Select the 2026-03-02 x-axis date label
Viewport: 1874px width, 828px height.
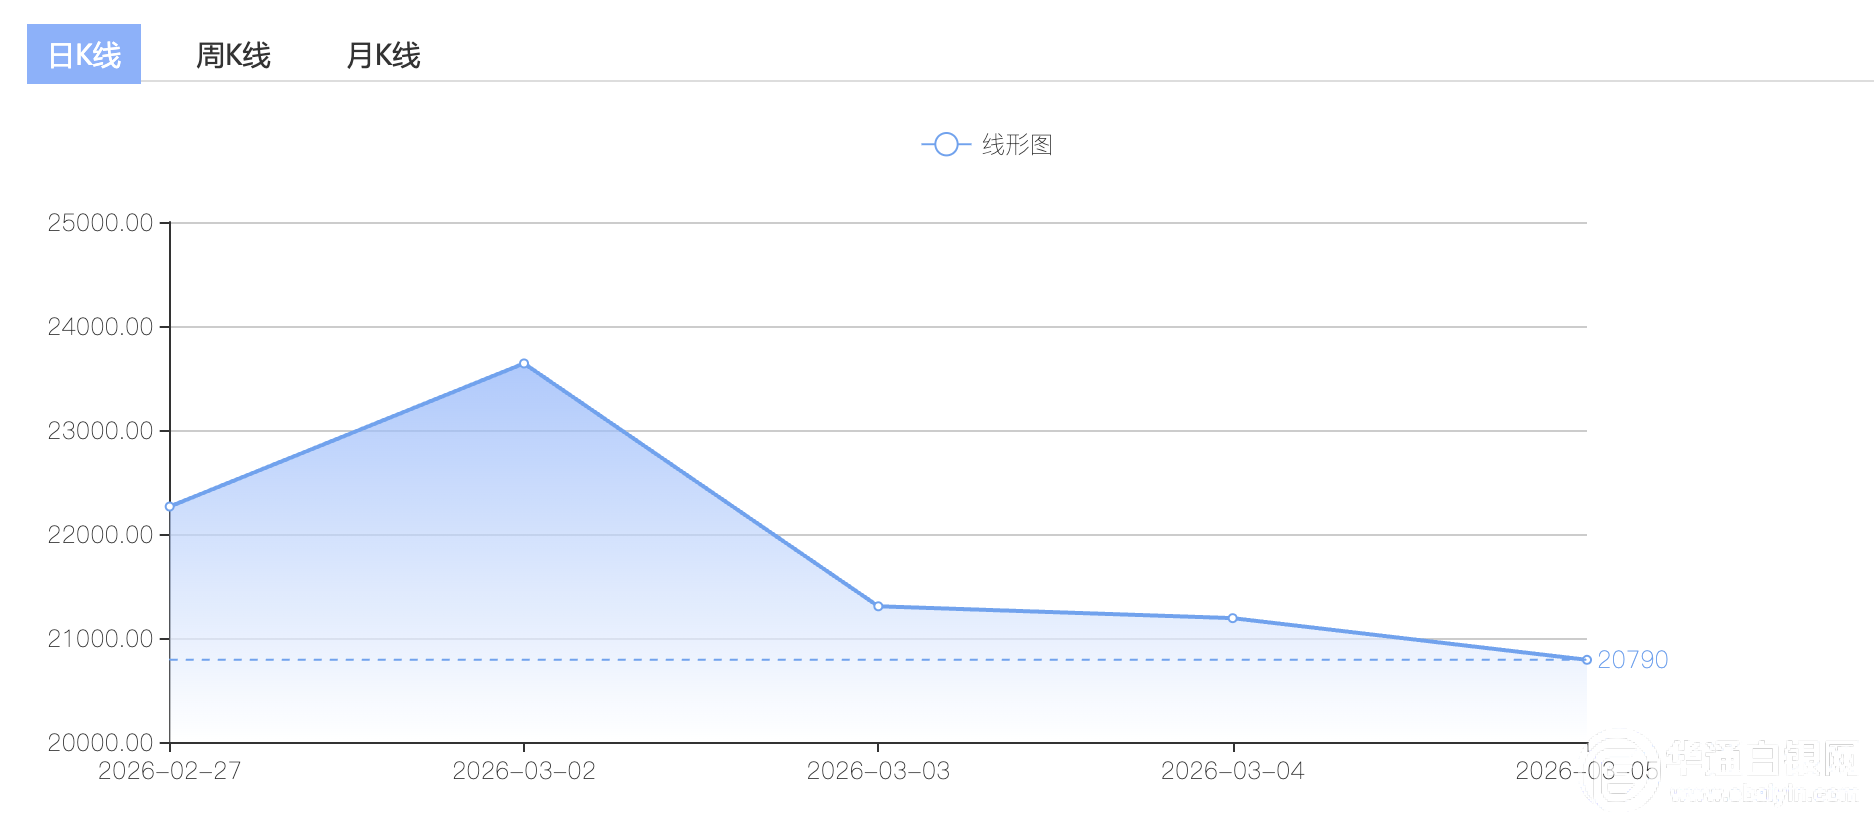(x=524, y=771)
